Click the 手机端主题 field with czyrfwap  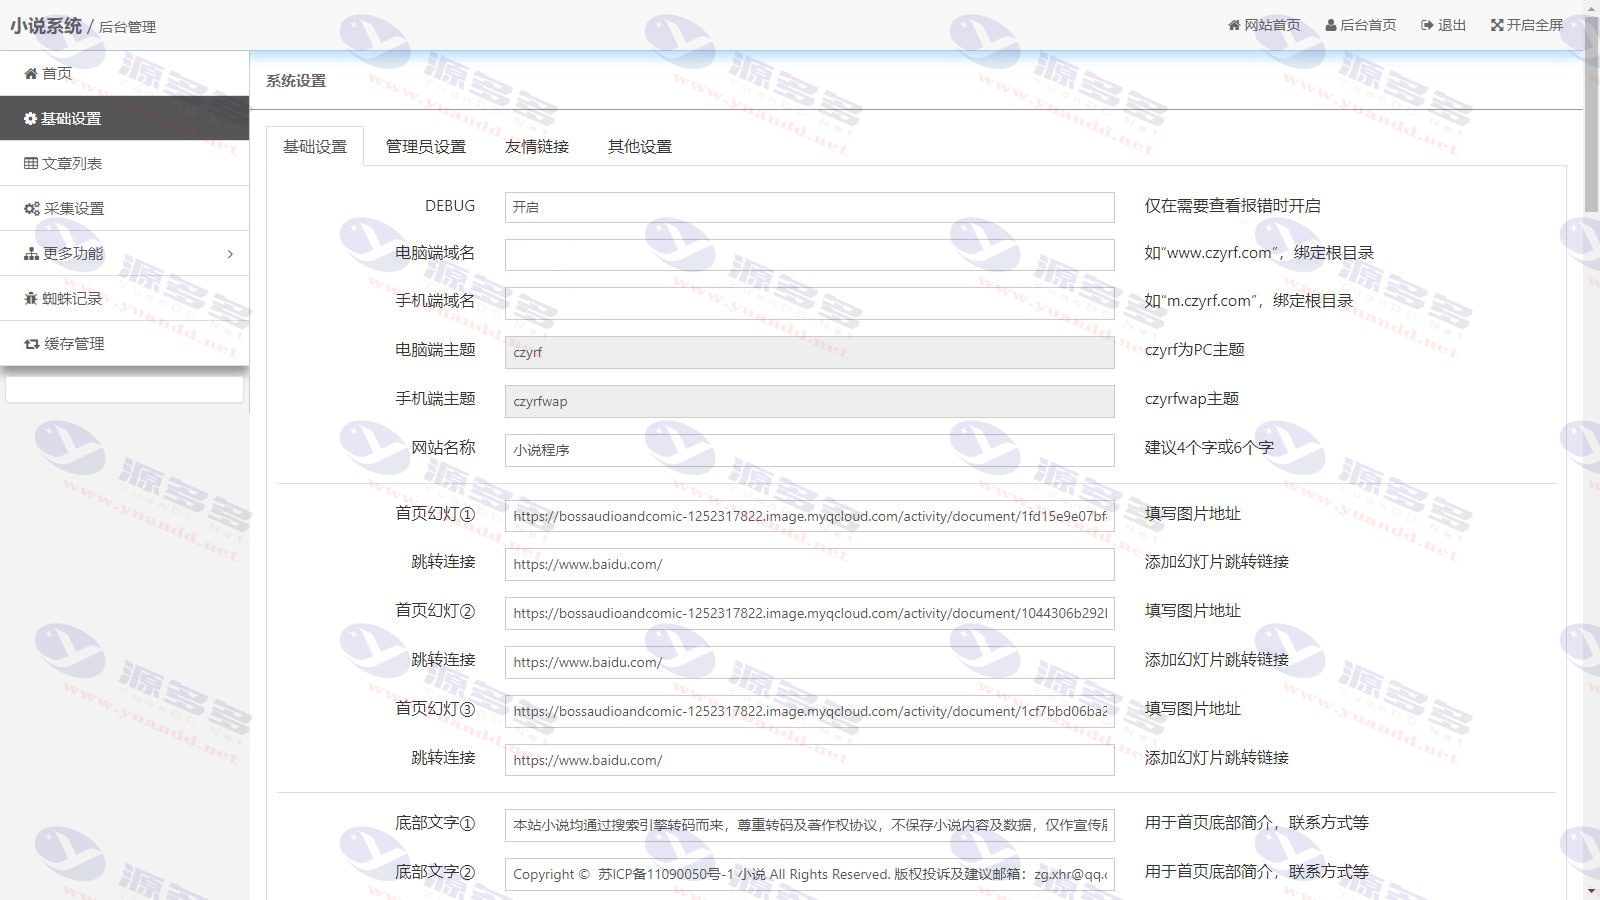point(809,401)
